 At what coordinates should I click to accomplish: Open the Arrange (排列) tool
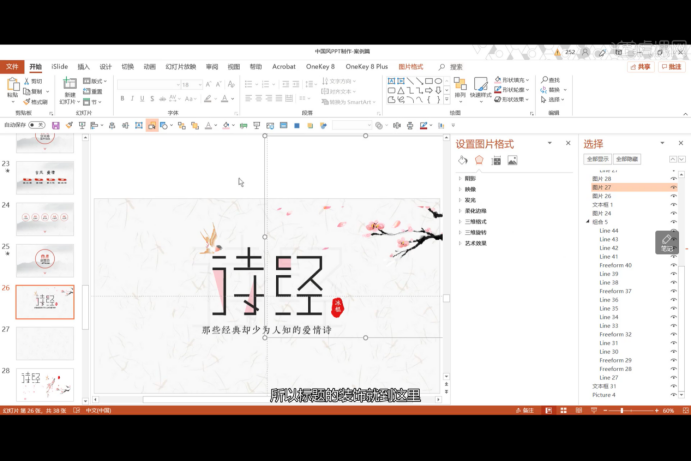tap(460, 87)
